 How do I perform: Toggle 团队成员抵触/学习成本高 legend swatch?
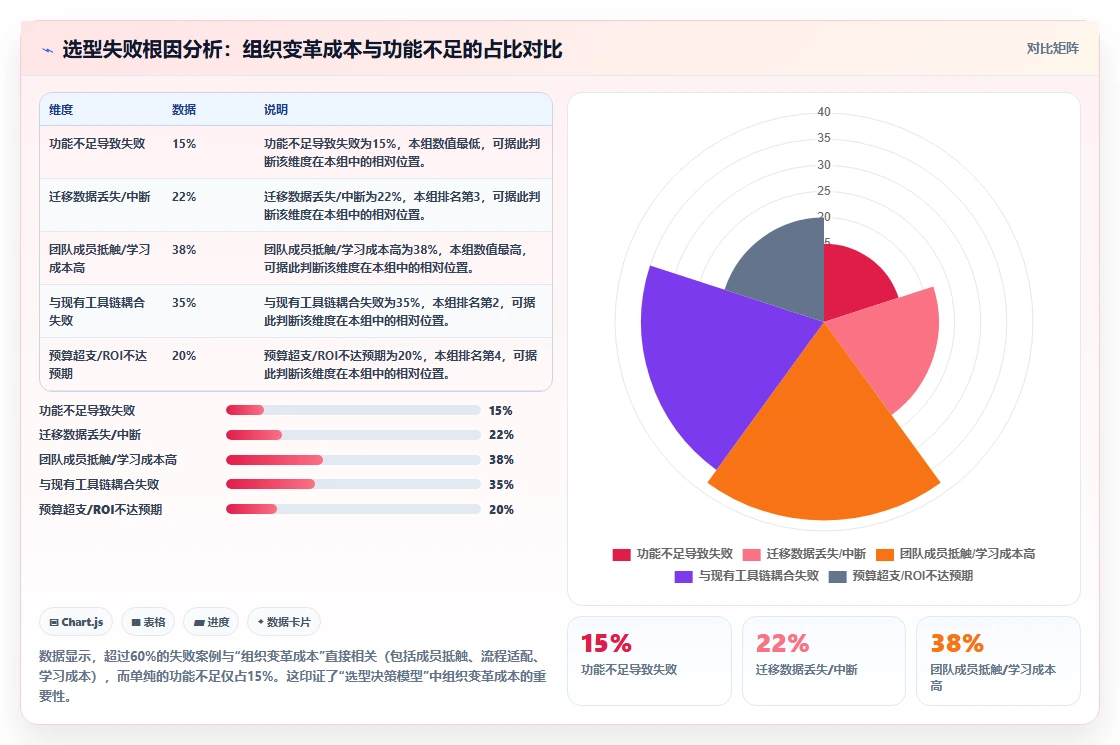tap(885, 554)
